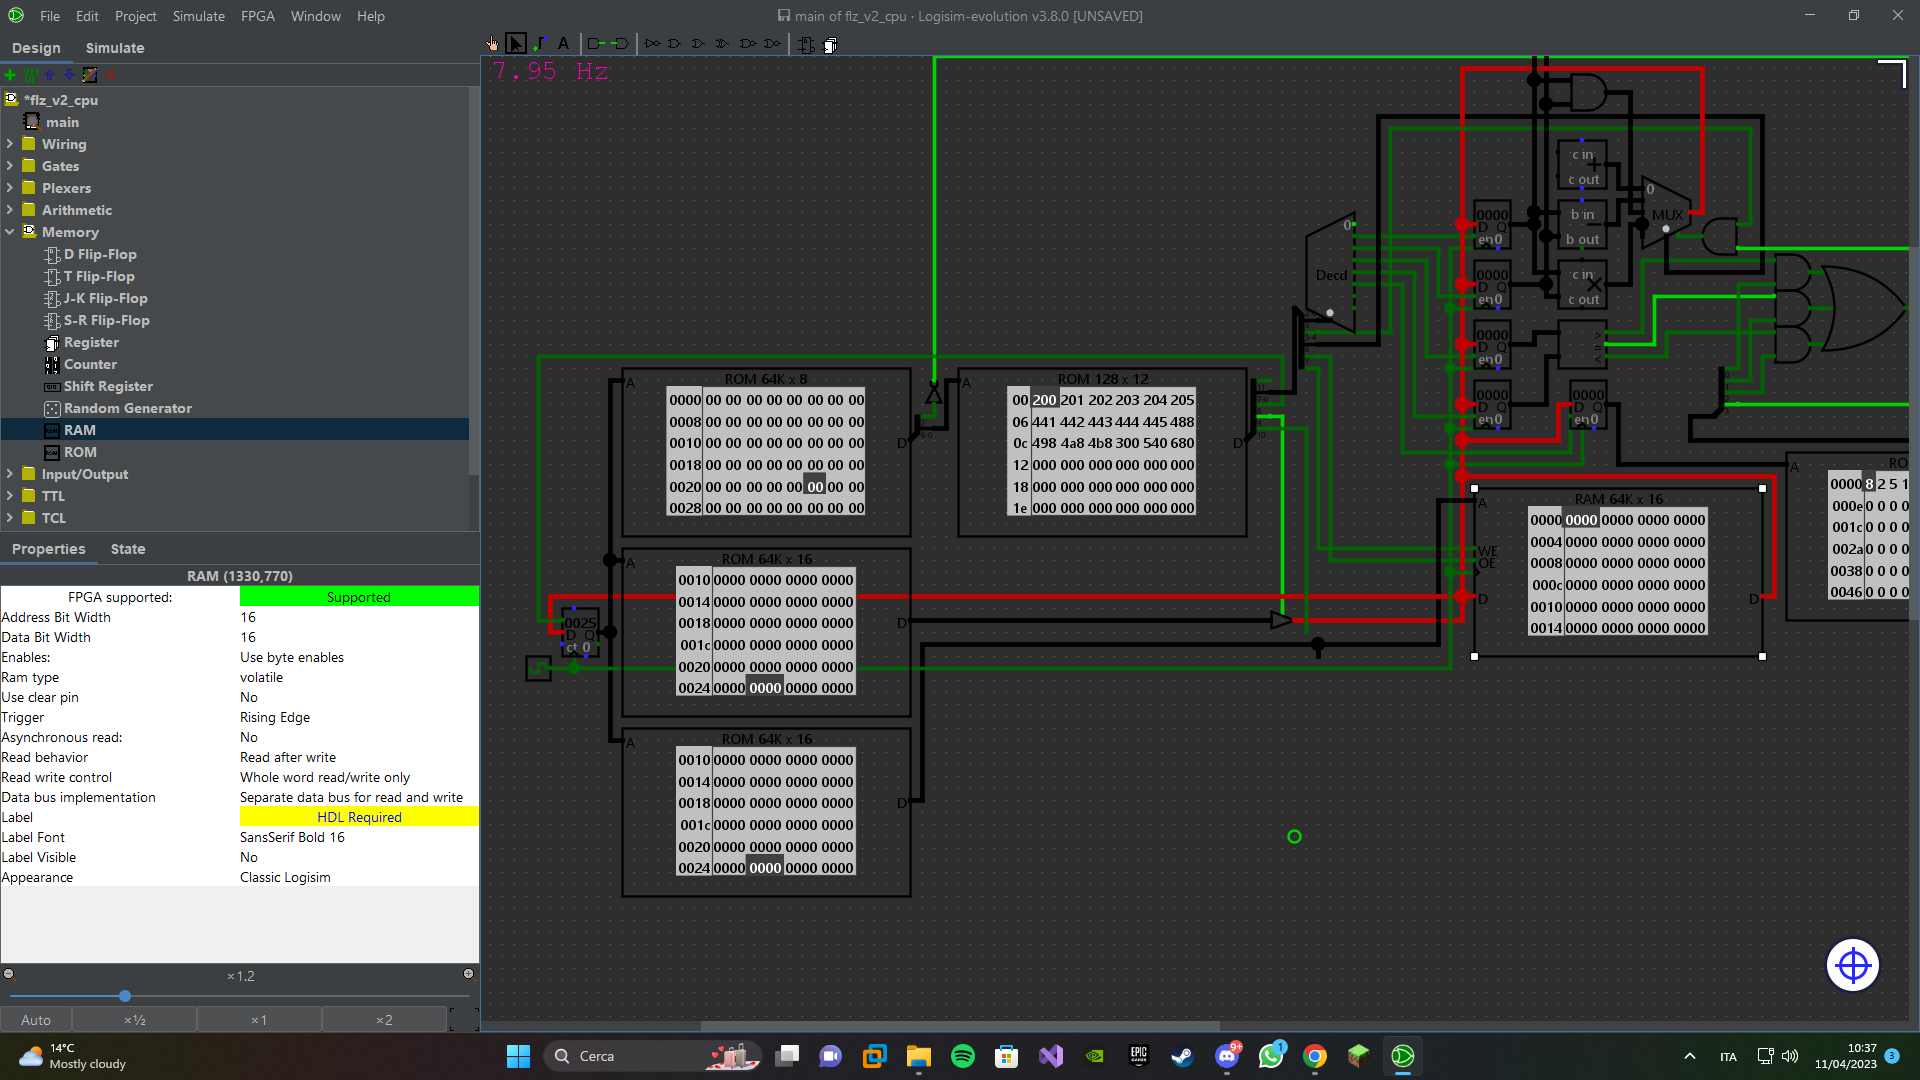Image resolution: width=1920 pixels, height=1080 pixels.
Task: Collapse the Memory library folder
Action: (x=10, y=231)
